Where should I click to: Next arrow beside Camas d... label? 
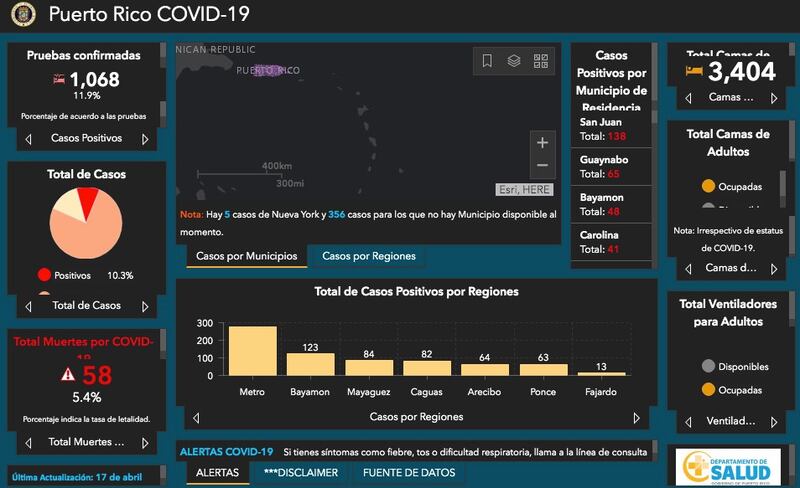(x=774, y=269)
